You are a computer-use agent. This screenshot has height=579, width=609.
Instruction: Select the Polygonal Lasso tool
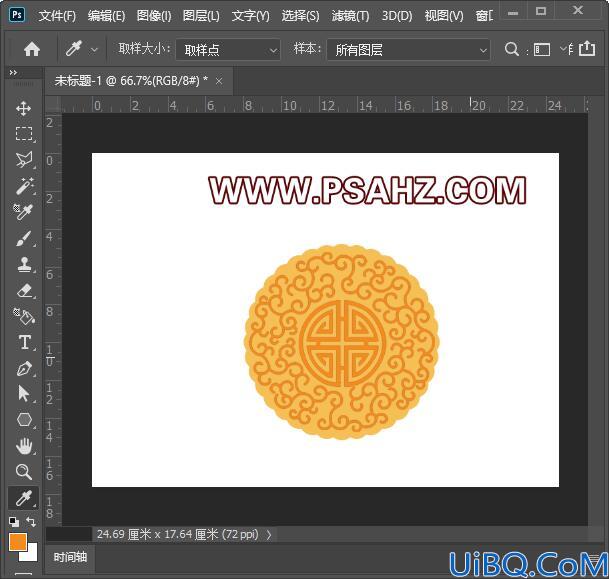[24, 160]
